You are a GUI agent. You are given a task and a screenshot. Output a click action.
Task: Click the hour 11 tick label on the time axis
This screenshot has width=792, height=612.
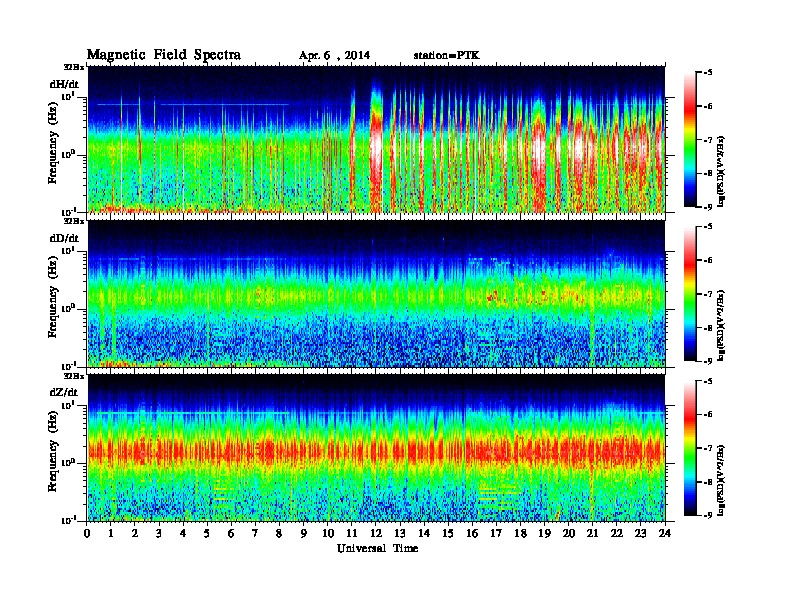coord(352,534)
